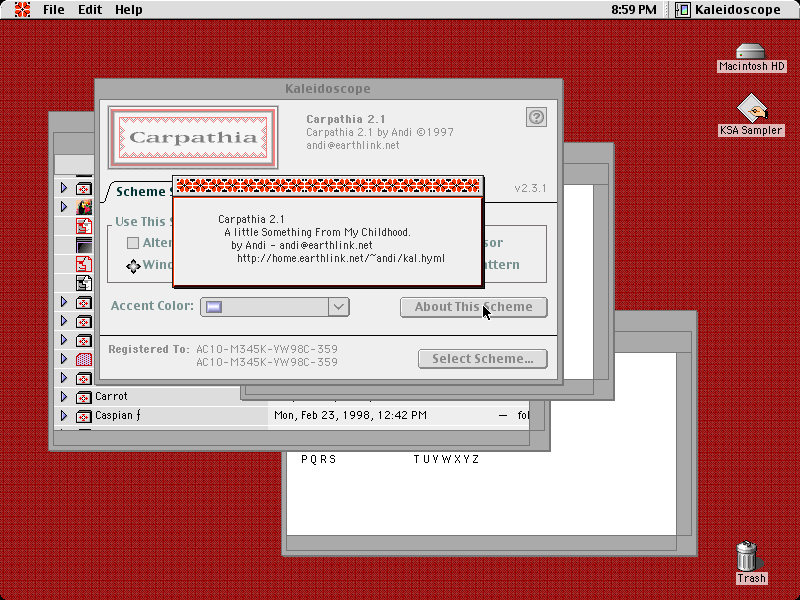
Task: Expand the folder row just above Carrot
Action: [x=64, y=378]
